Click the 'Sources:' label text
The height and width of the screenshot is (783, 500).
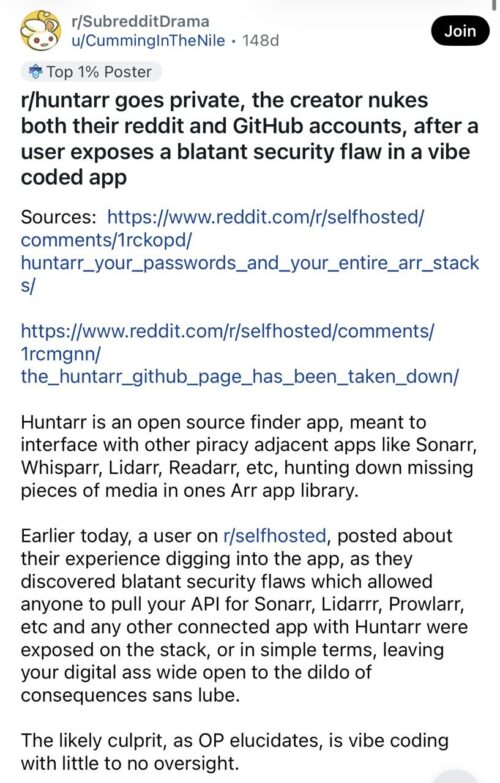59,217
